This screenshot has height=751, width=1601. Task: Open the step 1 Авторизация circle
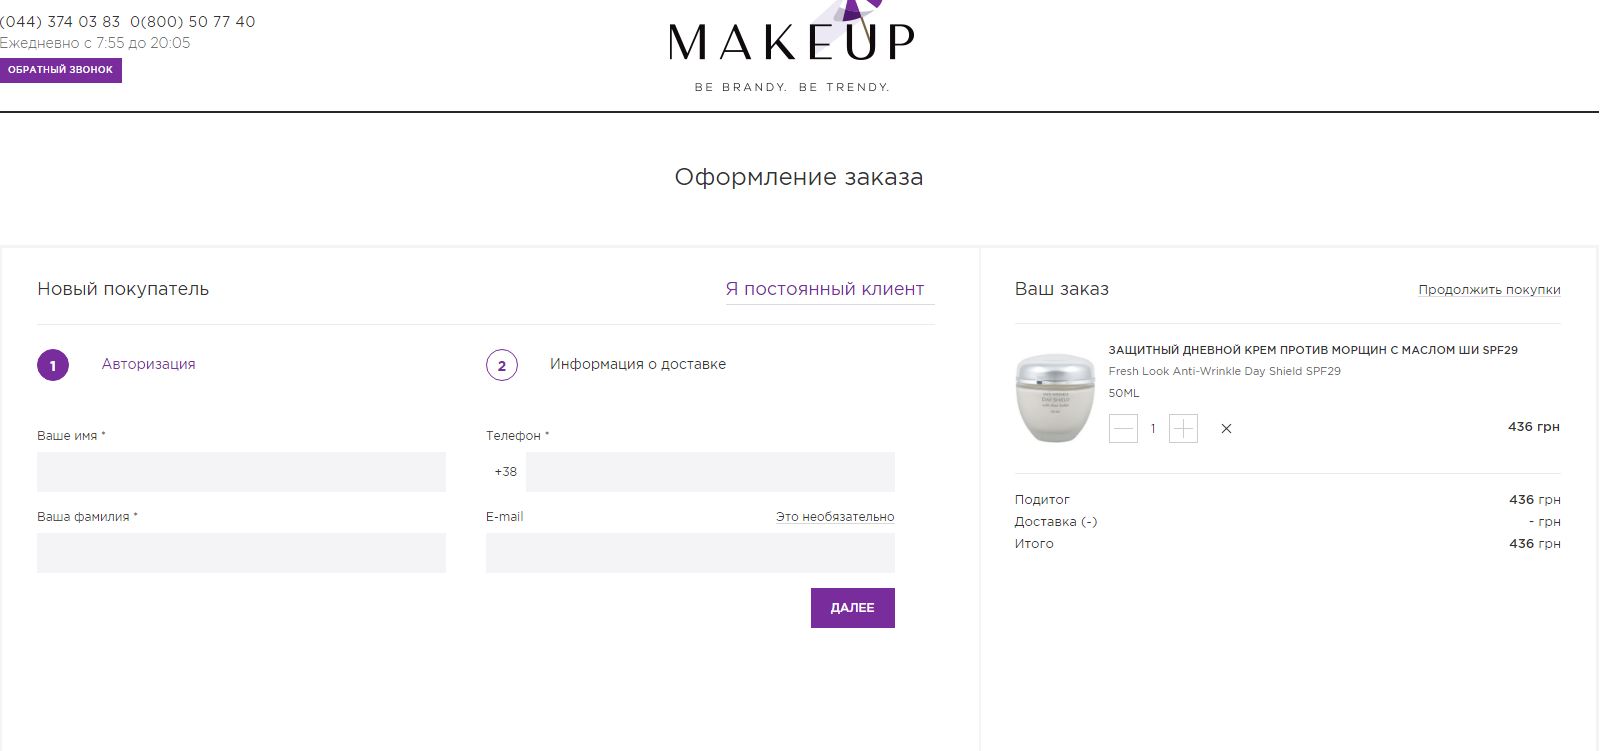coord(53,365)
